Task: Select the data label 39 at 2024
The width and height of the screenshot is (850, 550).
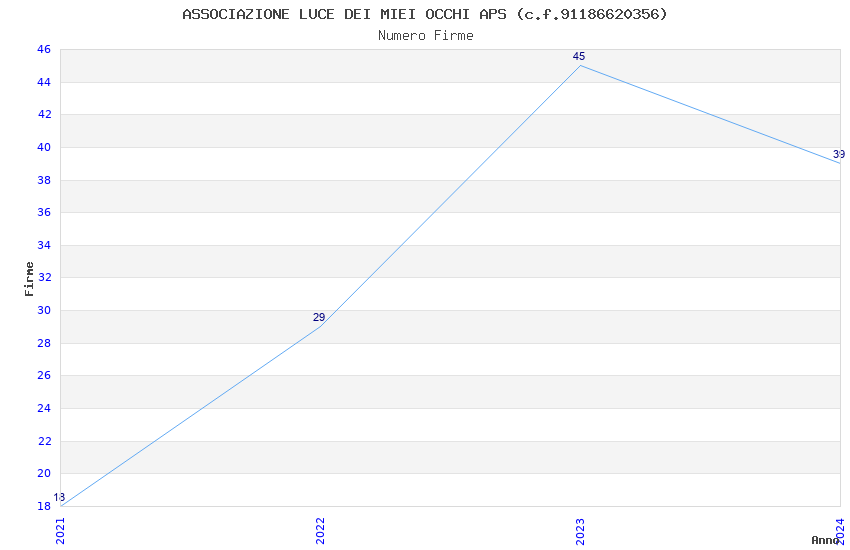Action: tap(839, 154)
